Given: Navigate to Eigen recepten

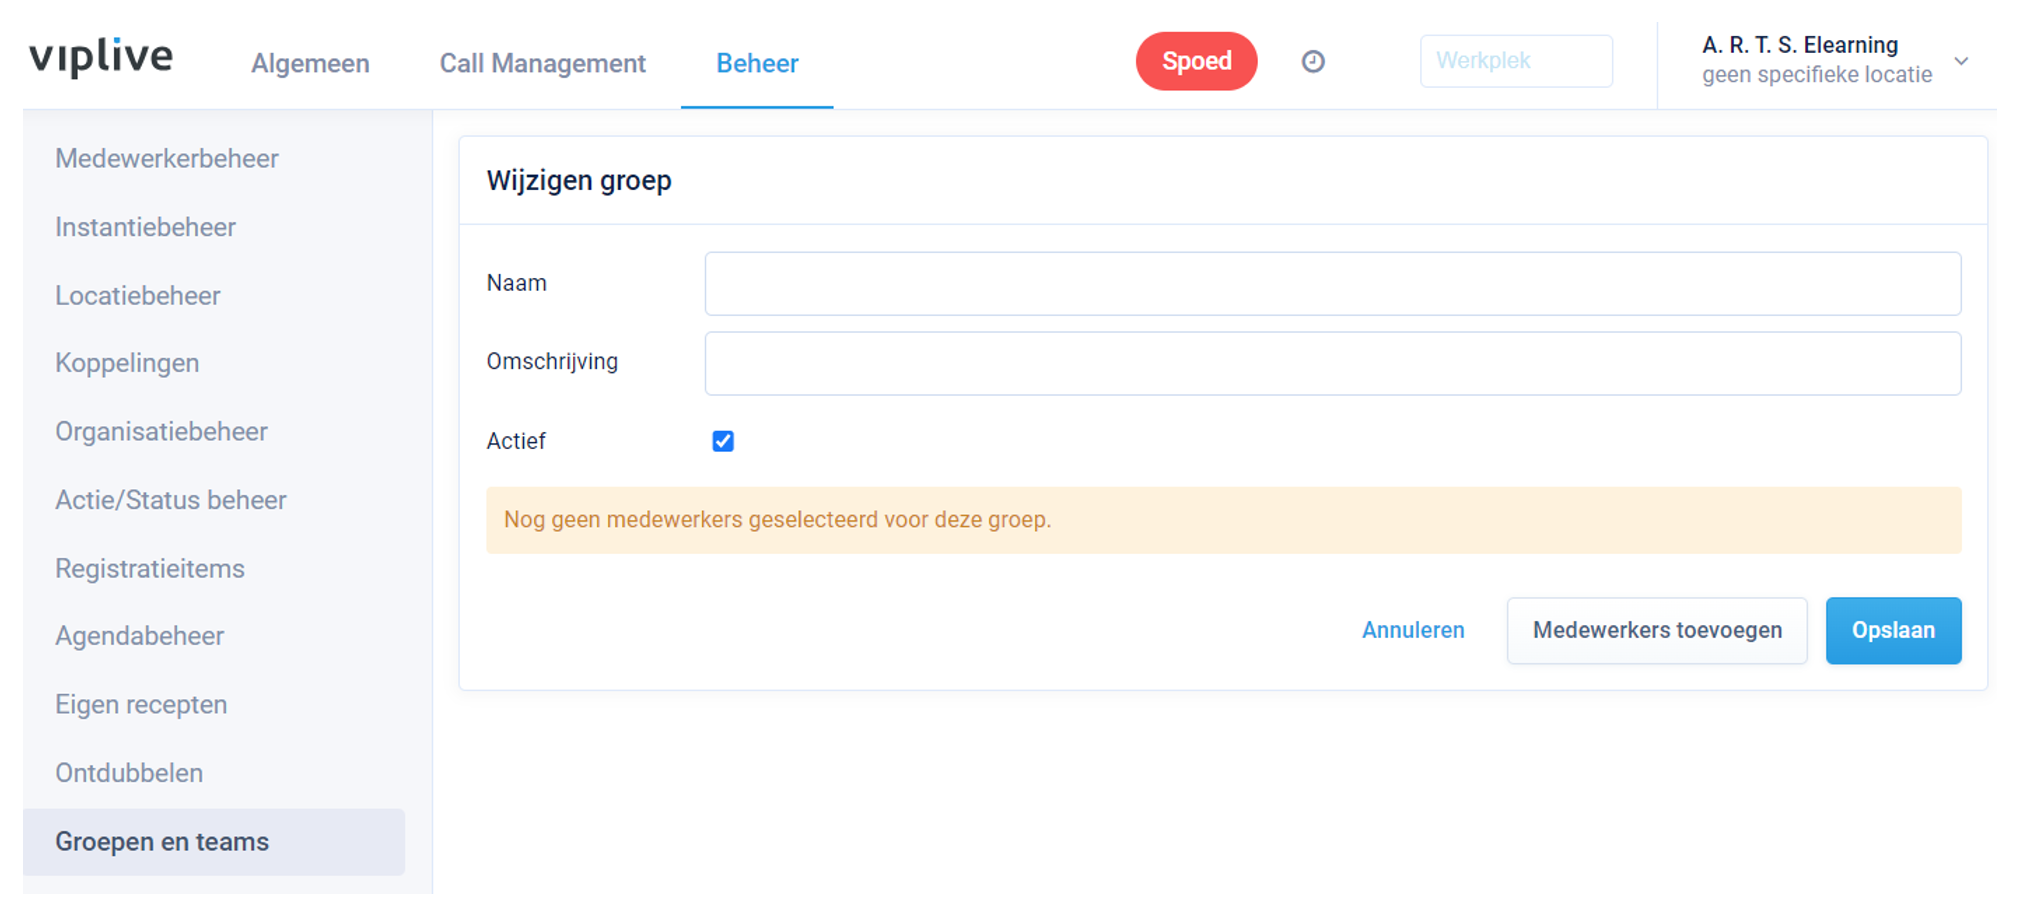Looking at the screenshot, I should [141, 704].
